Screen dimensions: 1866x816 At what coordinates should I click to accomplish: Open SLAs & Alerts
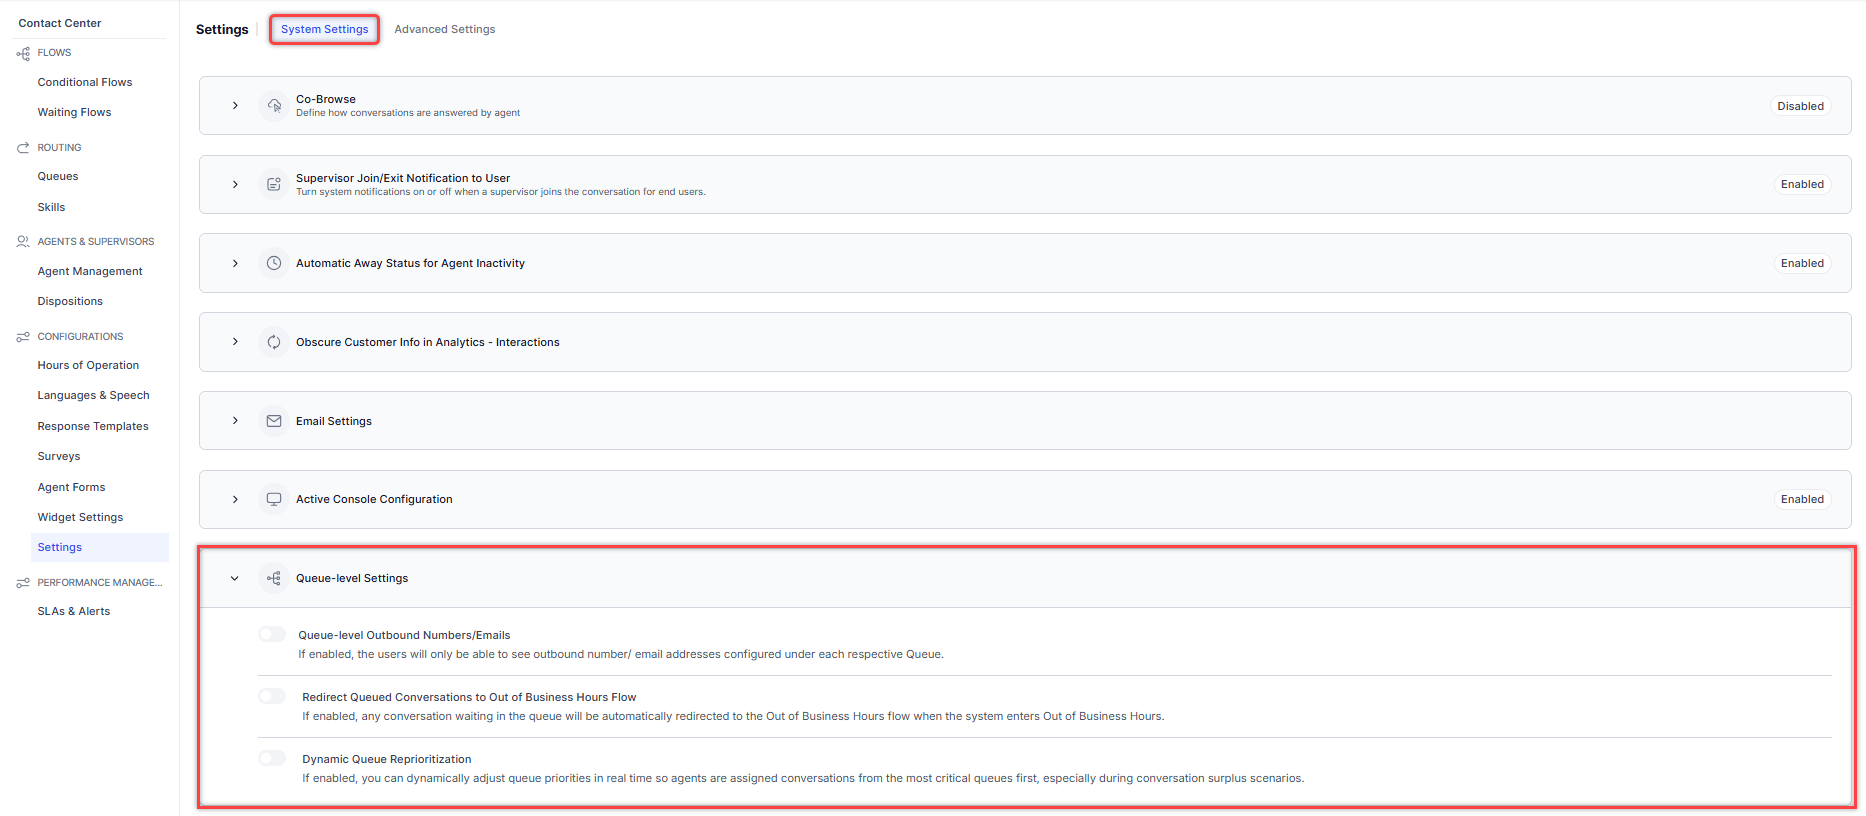tap(74, 611)
